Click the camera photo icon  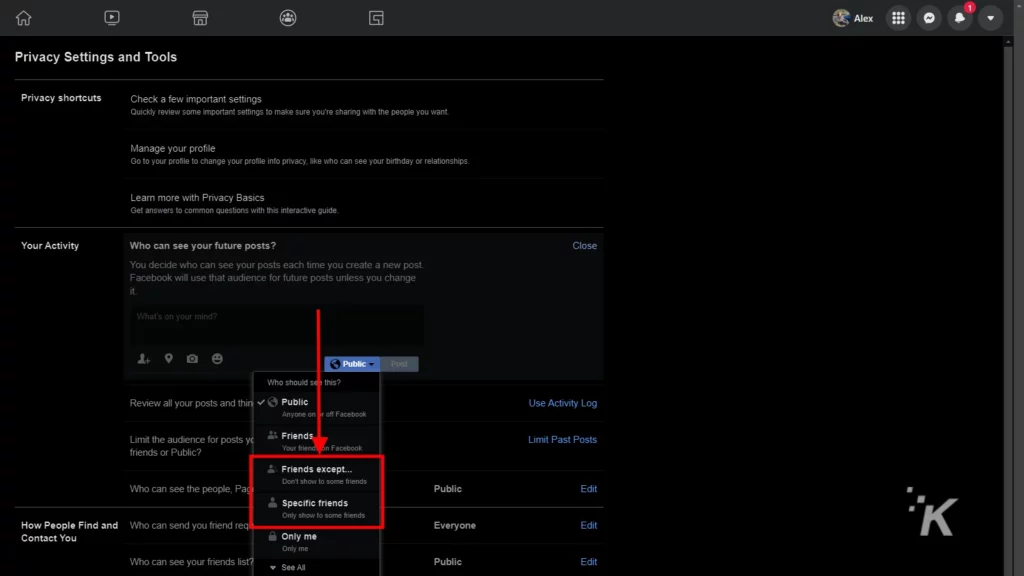[x=192, y=359]
